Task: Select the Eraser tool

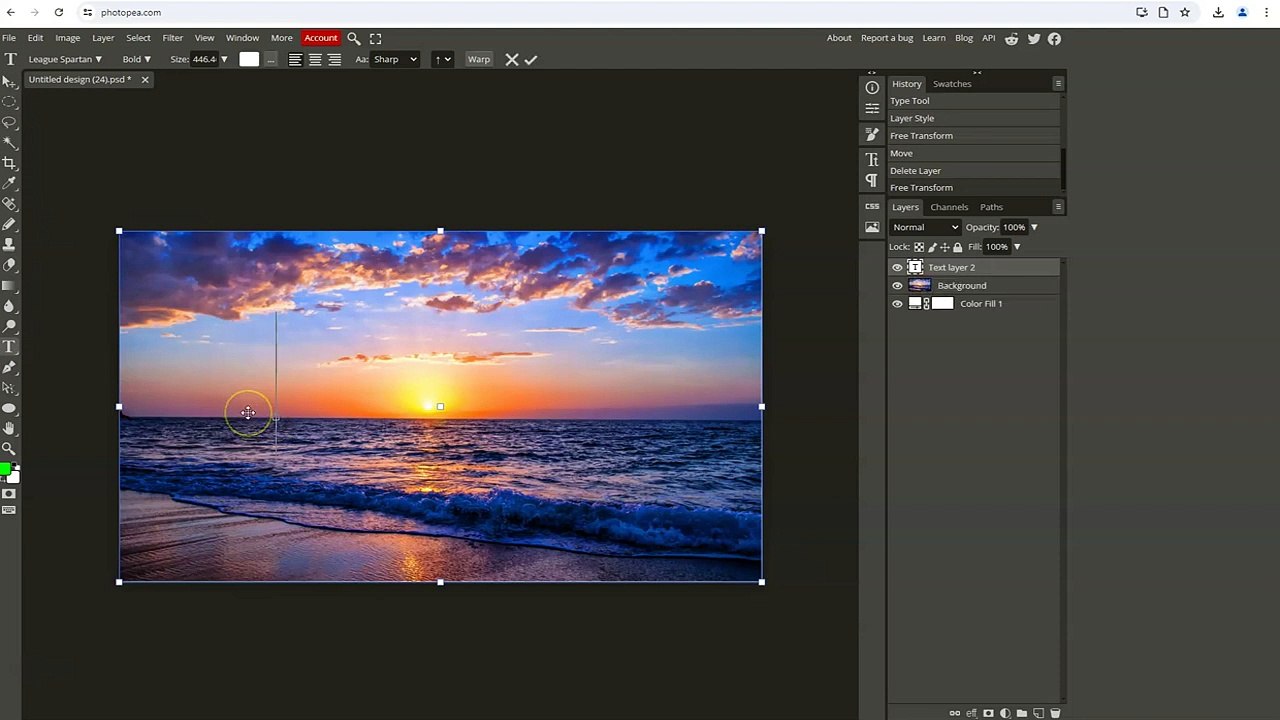Action: 9,266
